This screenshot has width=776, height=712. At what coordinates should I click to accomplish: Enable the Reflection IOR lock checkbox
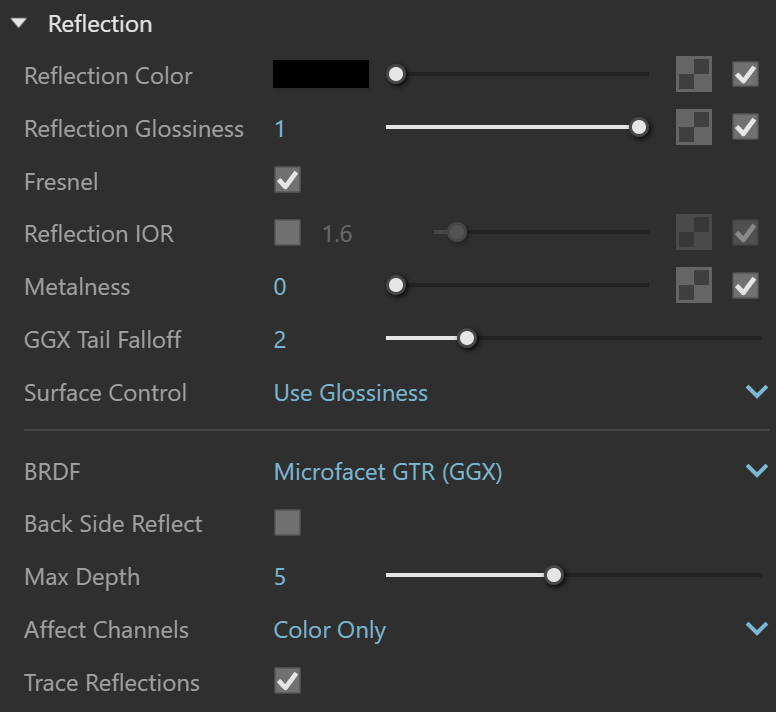287,233
